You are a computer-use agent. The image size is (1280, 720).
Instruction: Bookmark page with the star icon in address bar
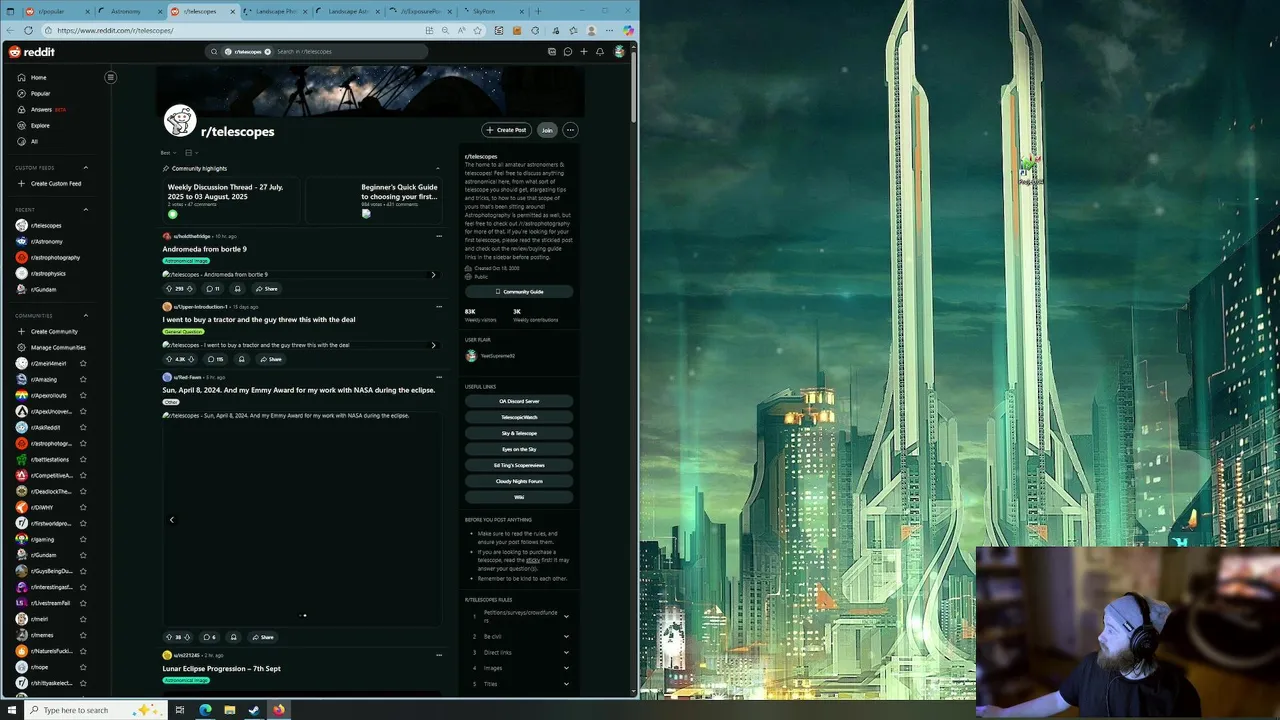(x=477, y=30)
